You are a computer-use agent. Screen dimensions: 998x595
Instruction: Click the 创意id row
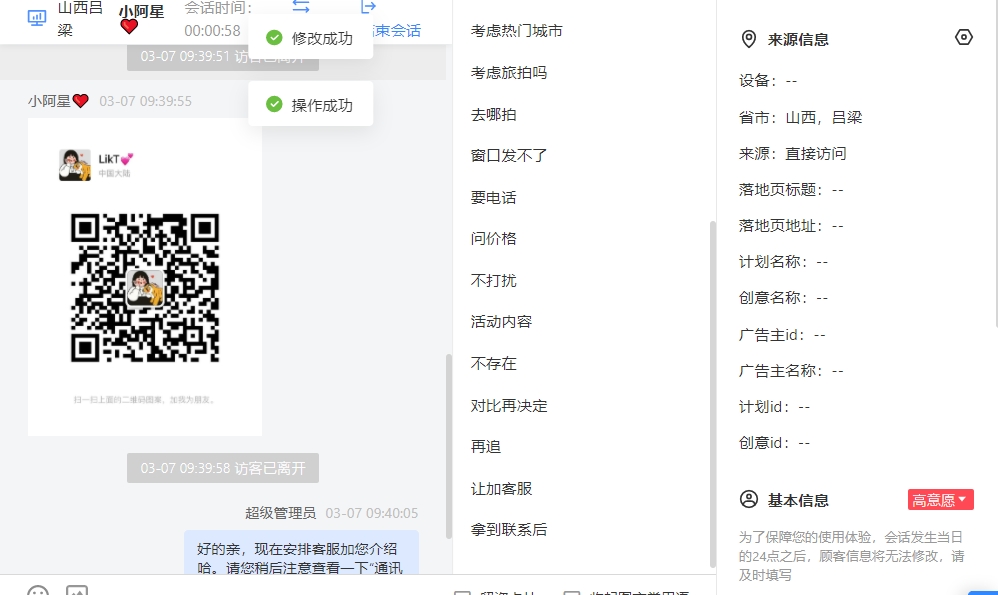point(774,444)
